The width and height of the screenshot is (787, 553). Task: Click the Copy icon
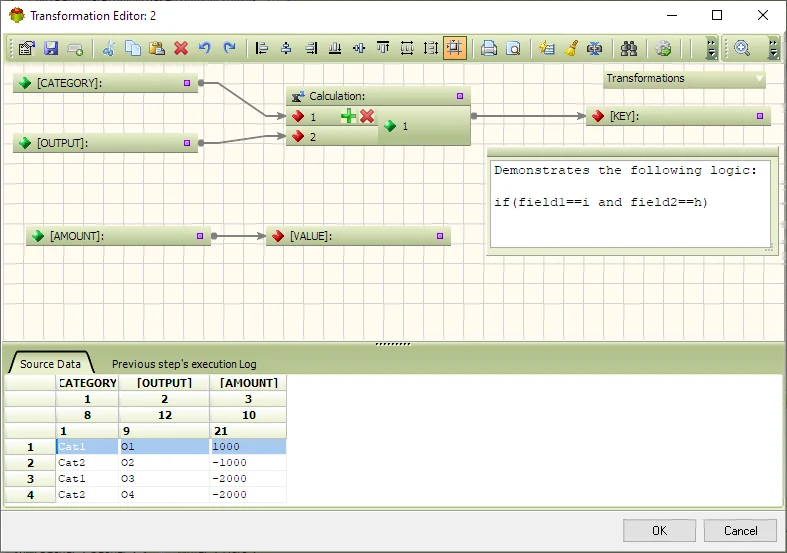(133, 48)
